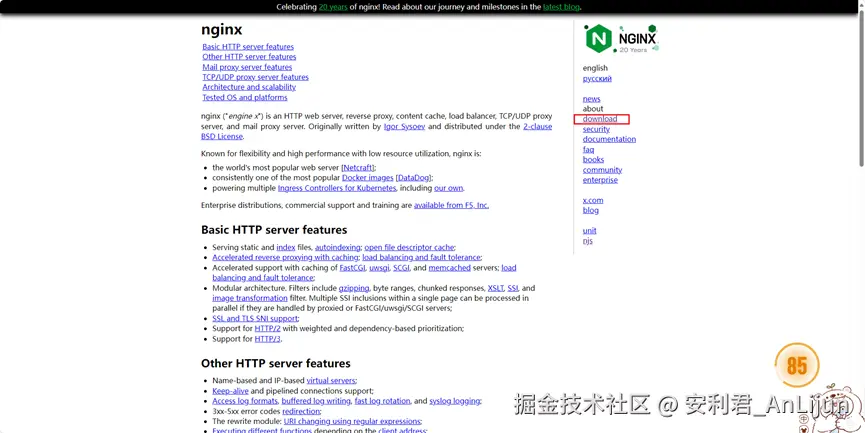Open URI changing using regular expressions link
Screen dimensions: 865x433
click(352, 421)
